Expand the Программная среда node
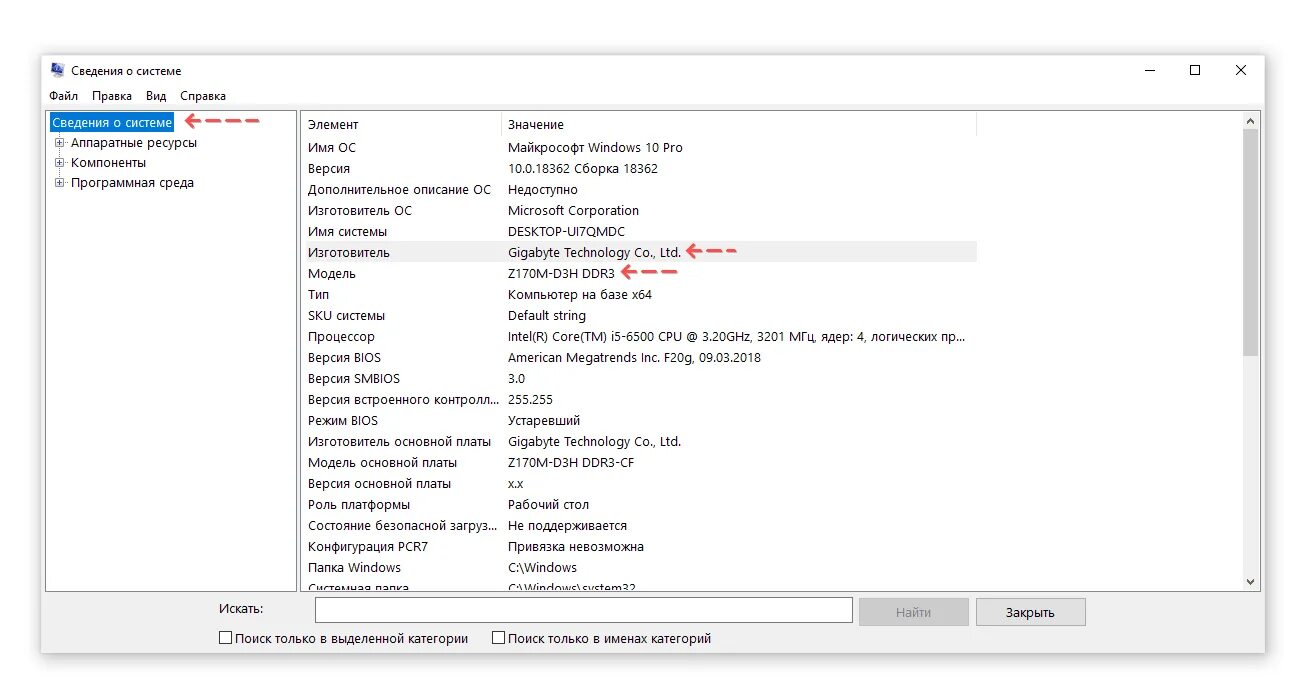Viewport: 1315px width, 699px height. pos(60,182)
